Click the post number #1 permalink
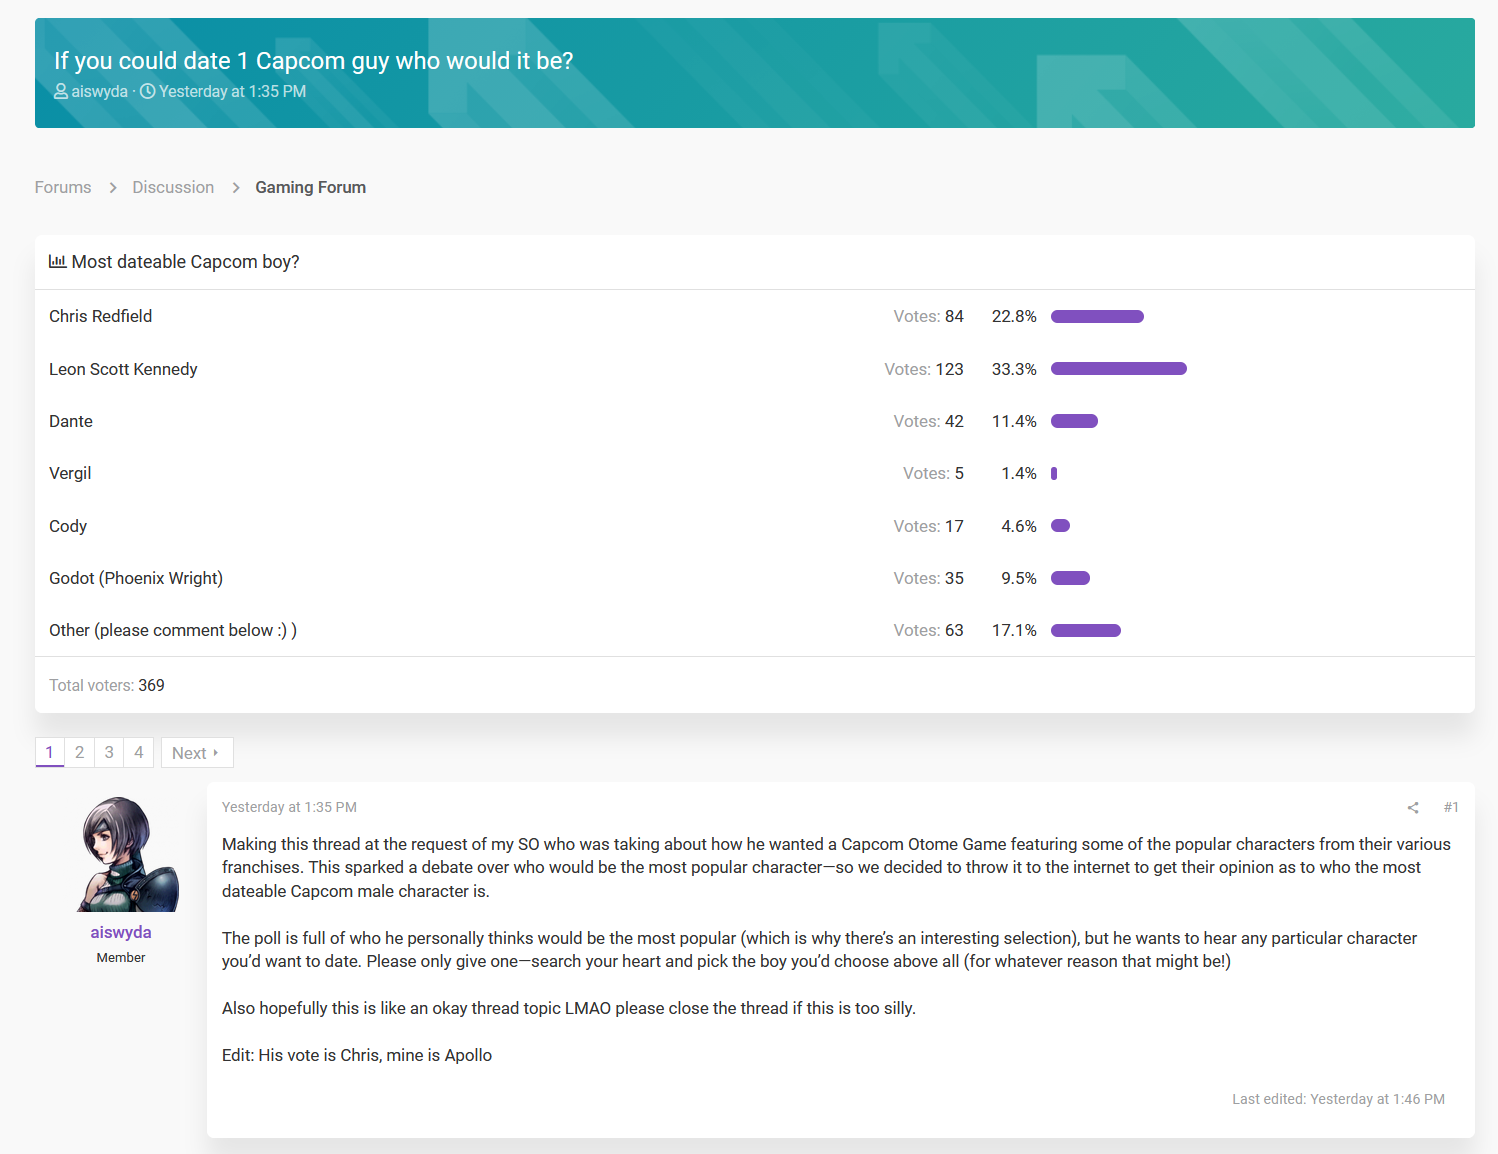Screen dimensions: 1498x1154 pos(1451,807)
